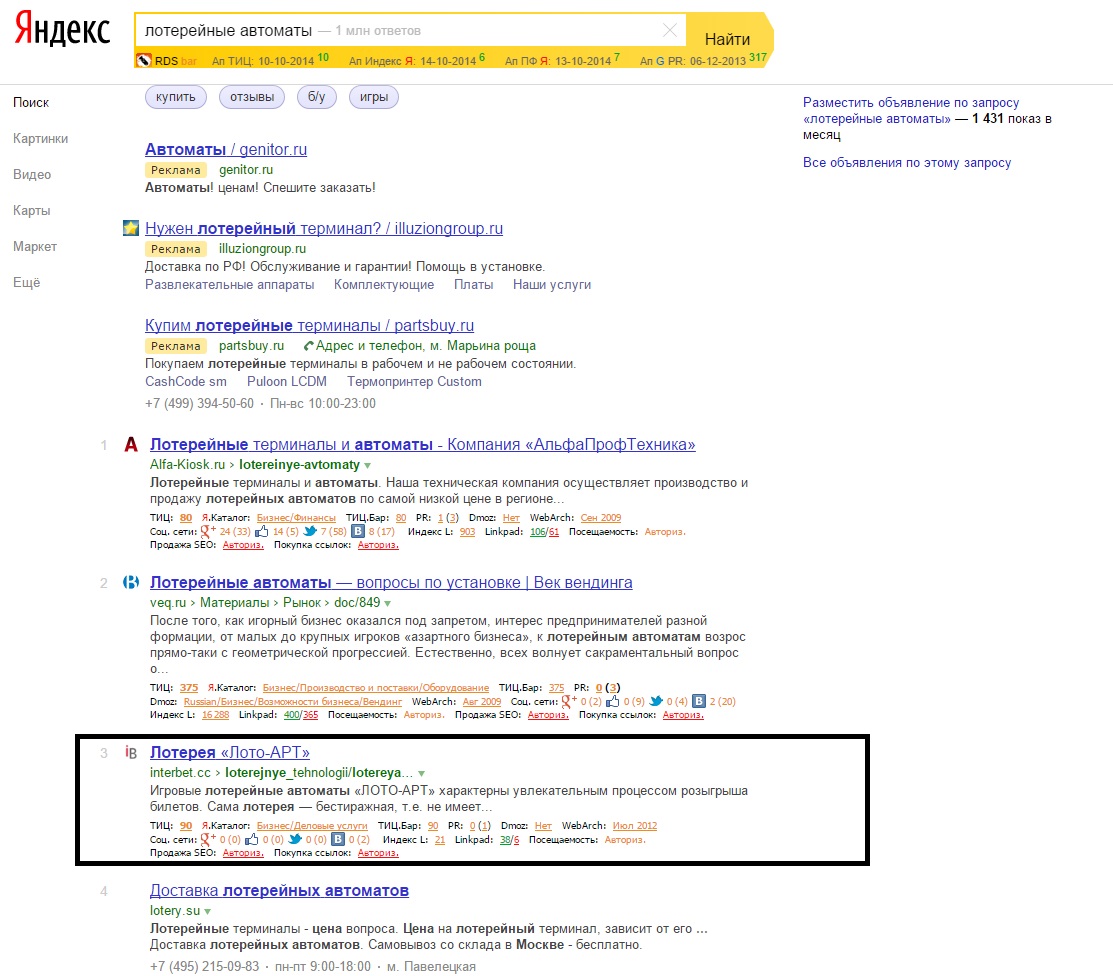Click the Yandex logo
Screen dimensions: 1113x976
pyautogui.click(x=62, y=30)
